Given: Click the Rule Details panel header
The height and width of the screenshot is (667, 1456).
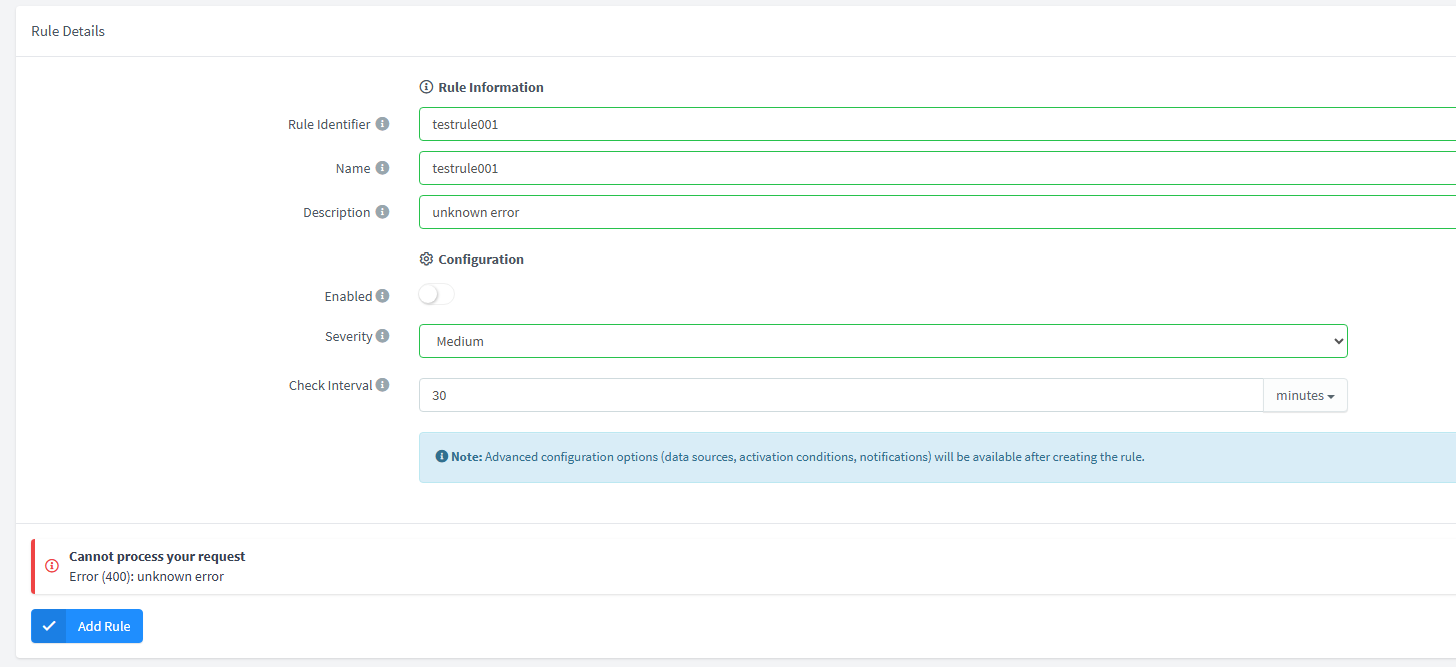Looking at the screenshot, I should pos(68,31).
